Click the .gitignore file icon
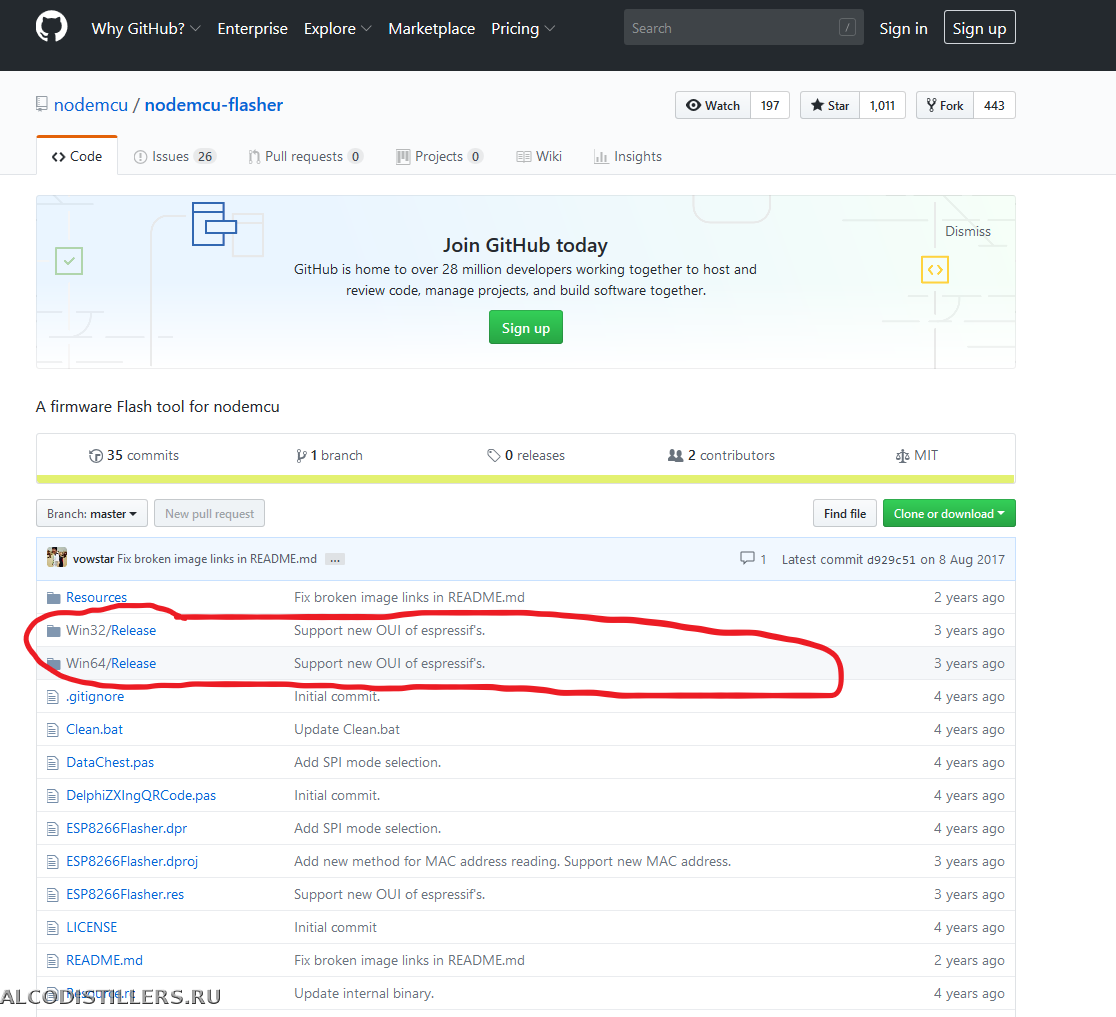 [x=53, y=697]
